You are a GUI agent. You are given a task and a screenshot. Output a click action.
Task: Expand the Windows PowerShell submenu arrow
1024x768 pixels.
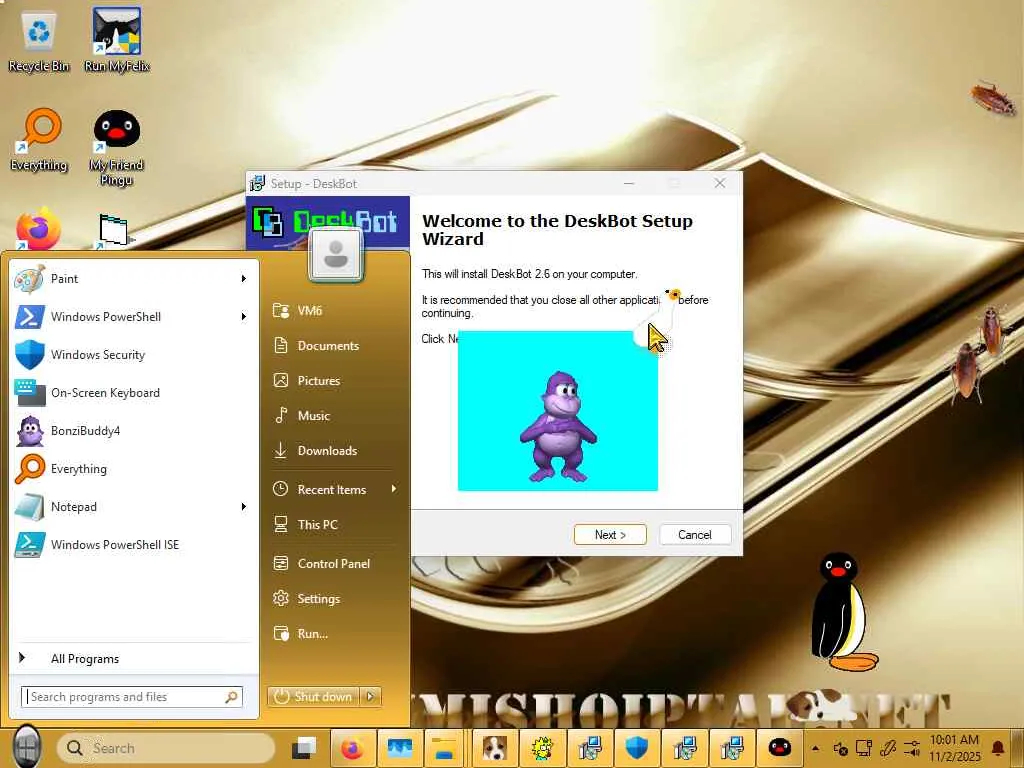244,317
